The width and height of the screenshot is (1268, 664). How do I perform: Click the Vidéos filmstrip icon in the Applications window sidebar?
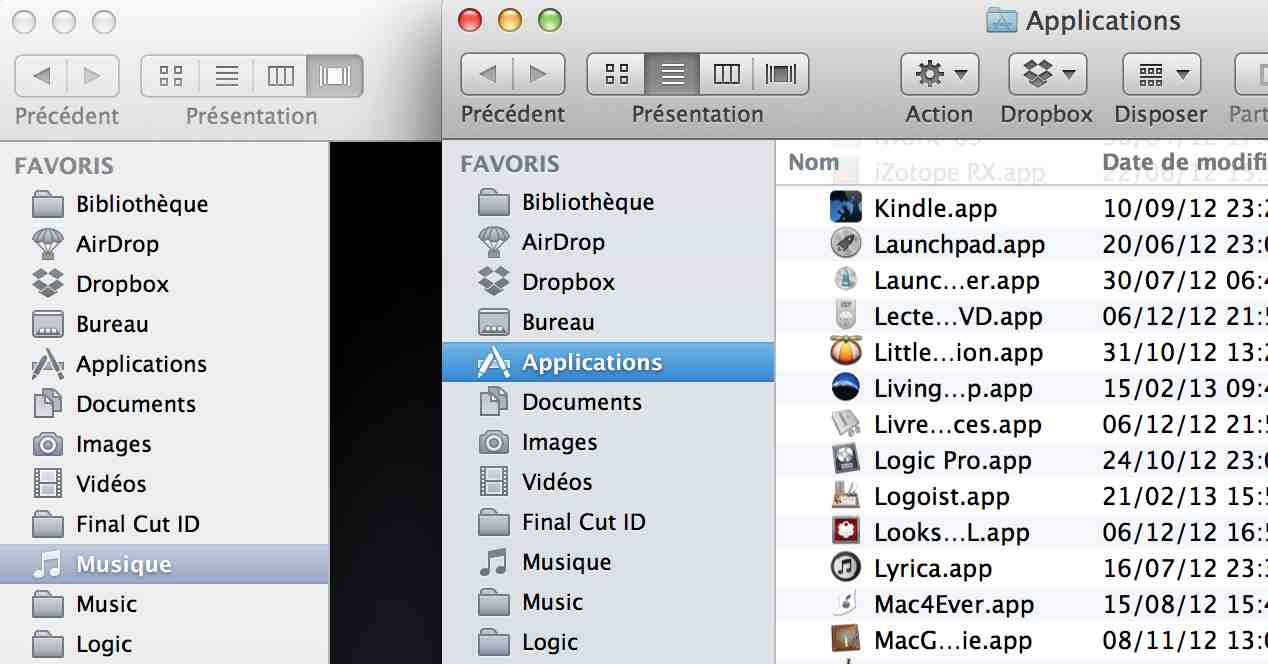pyautogui.click(x=494, y=482)
